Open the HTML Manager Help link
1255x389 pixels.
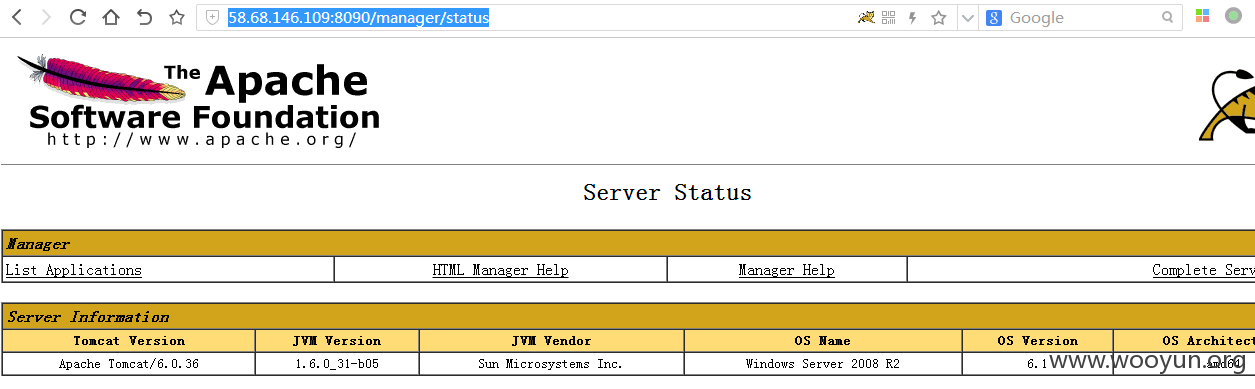point(500,270)
